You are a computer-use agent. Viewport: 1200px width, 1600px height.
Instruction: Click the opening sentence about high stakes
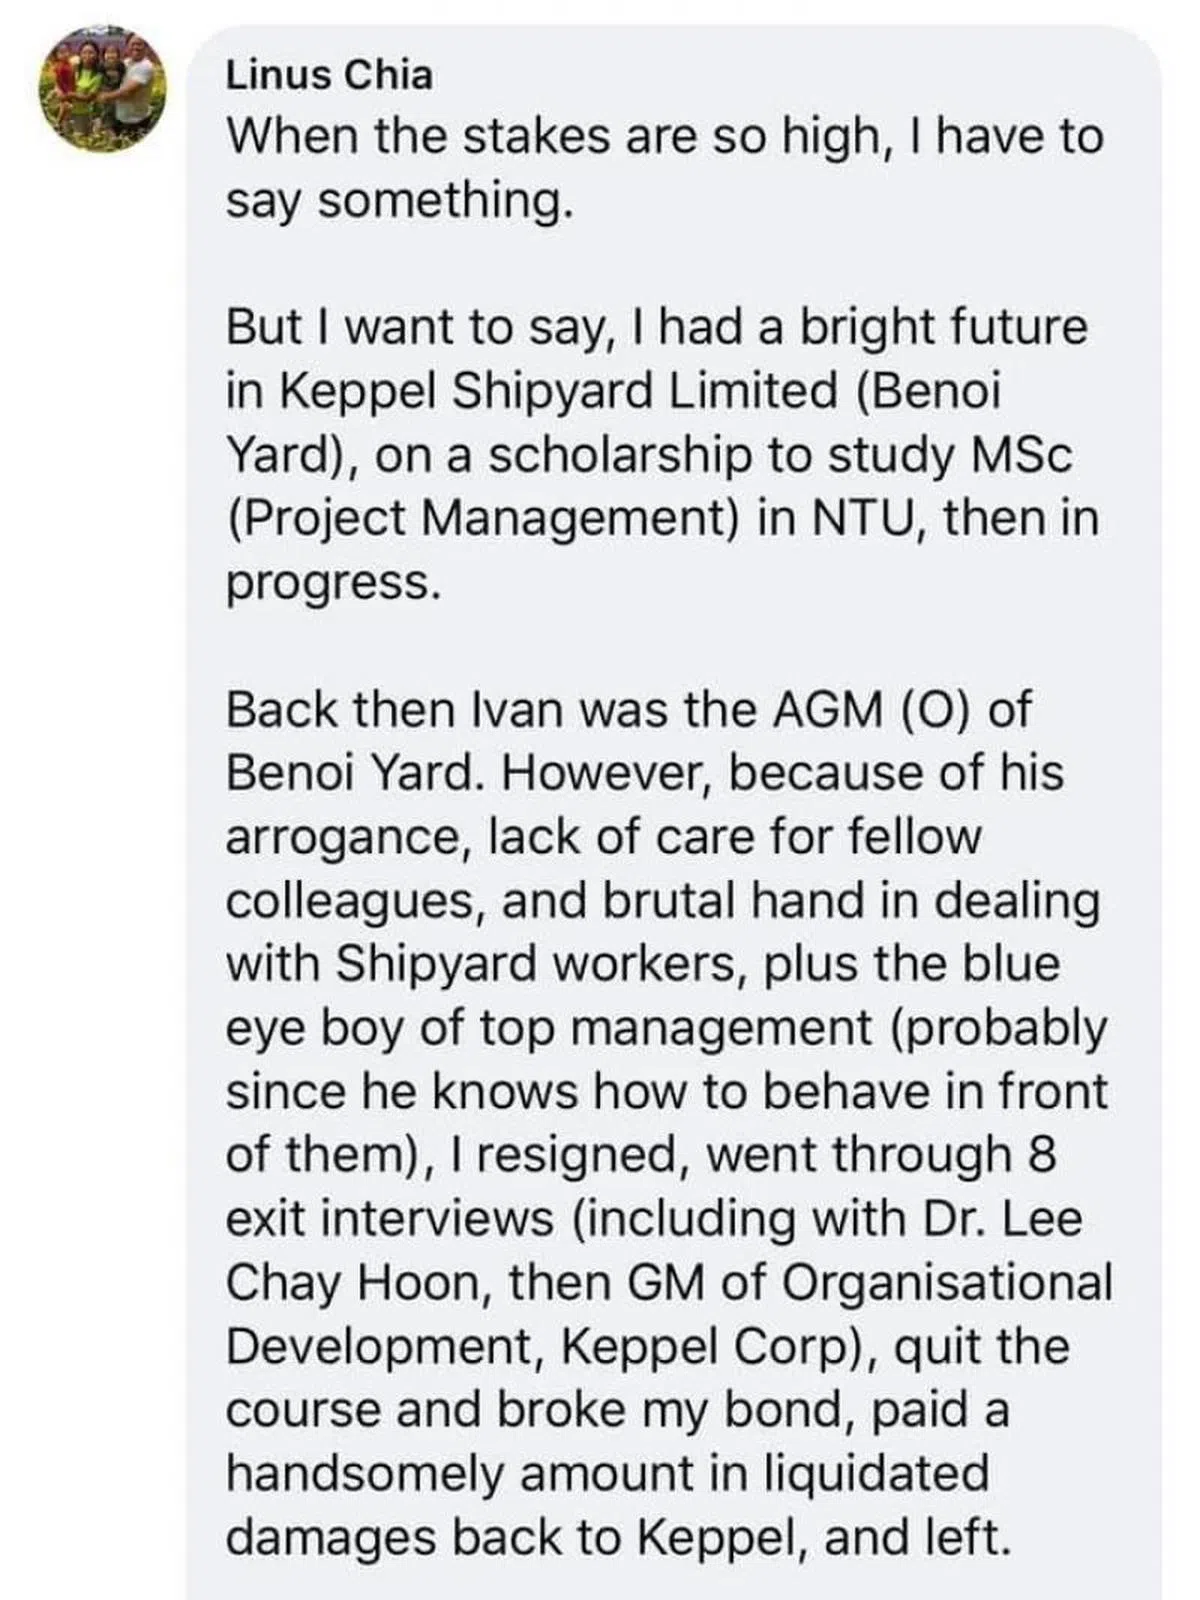tap(664, 136)
